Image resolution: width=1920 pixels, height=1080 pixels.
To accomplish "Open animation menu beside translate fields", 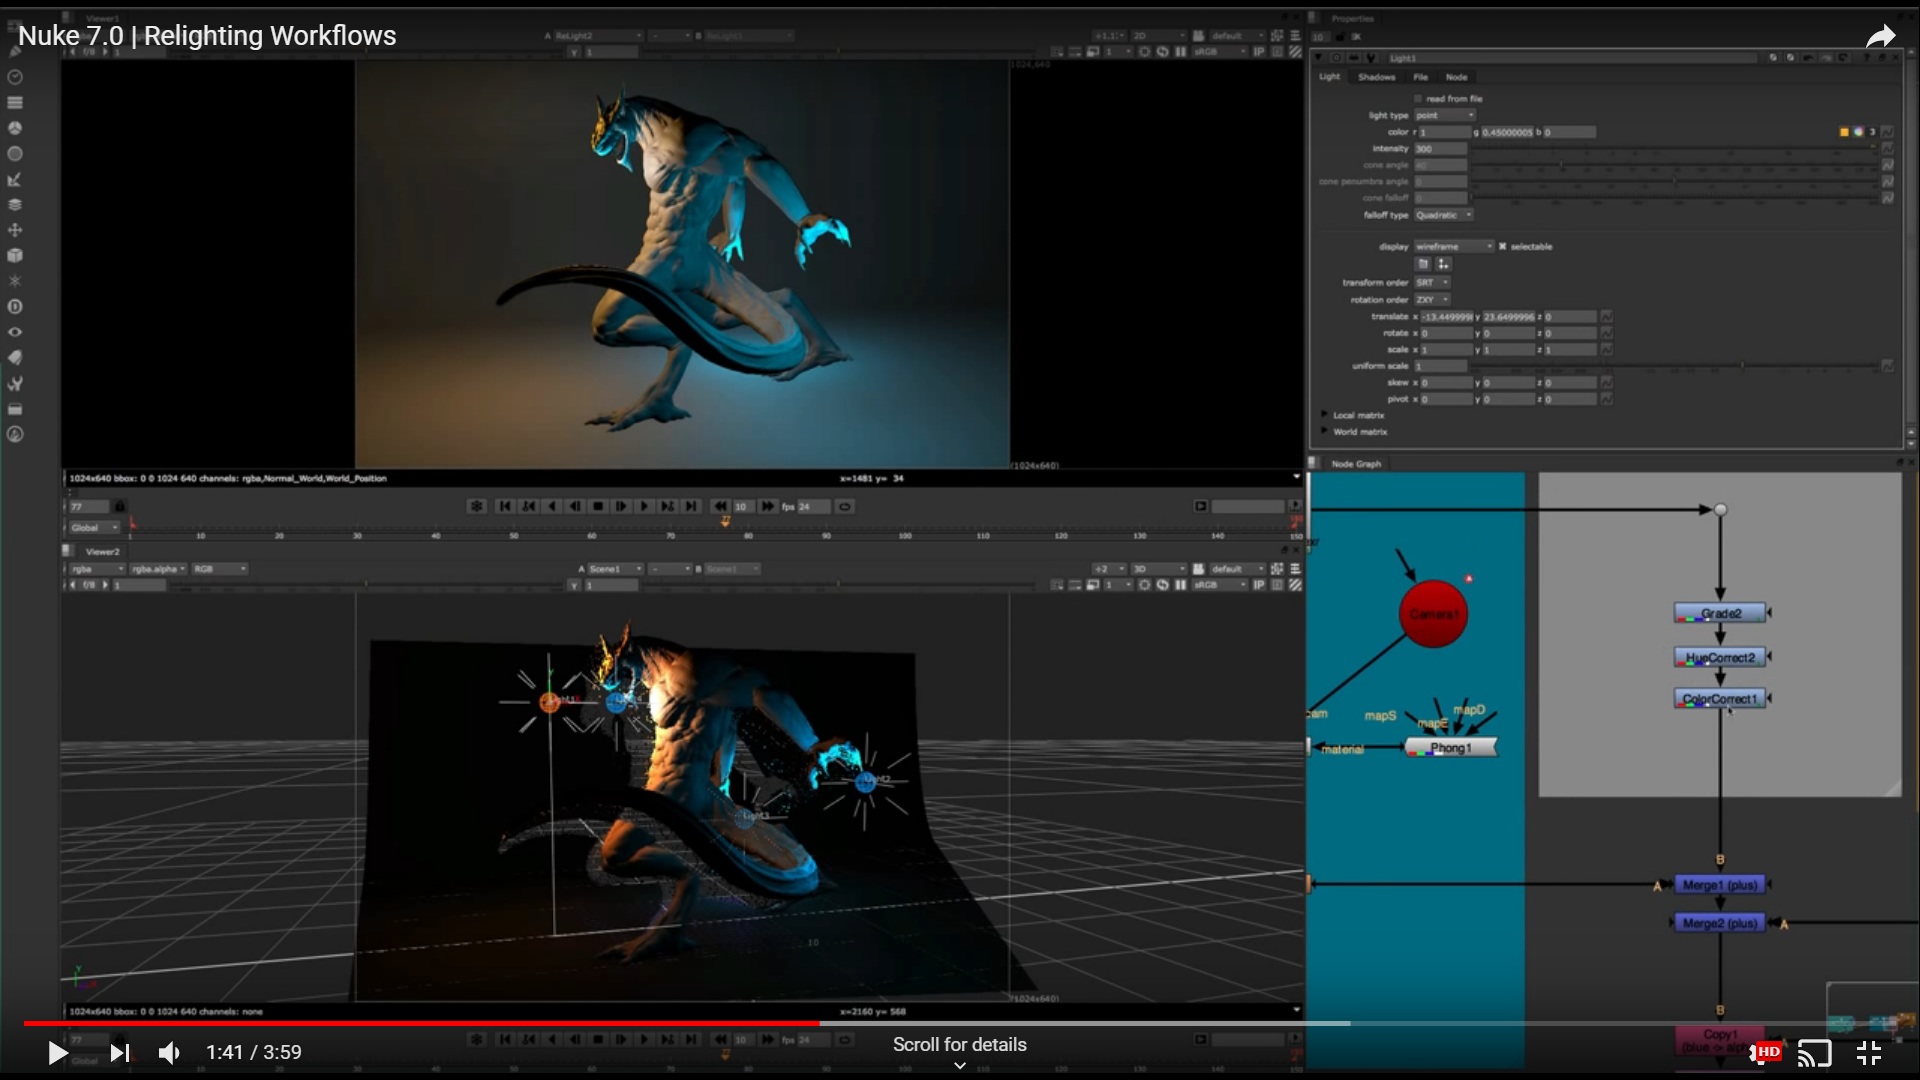I will (1606, 317).
